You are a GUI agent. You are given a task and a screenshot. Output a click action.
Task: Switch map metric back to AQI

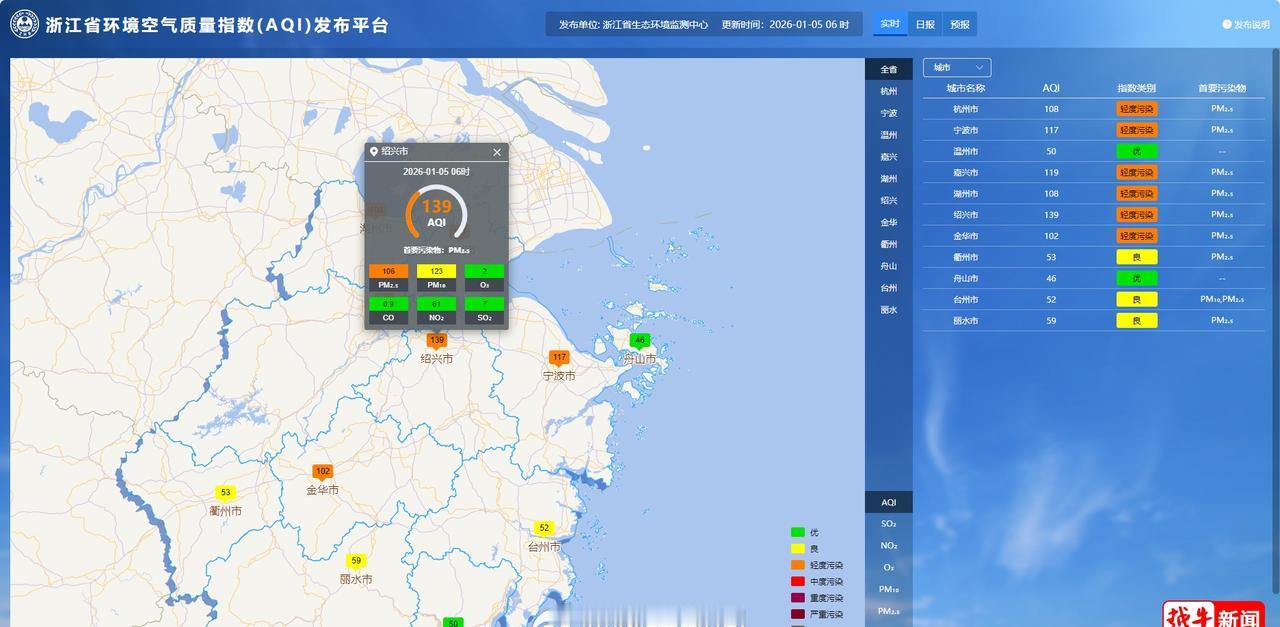pyautogui.click(x=886, y=502)
